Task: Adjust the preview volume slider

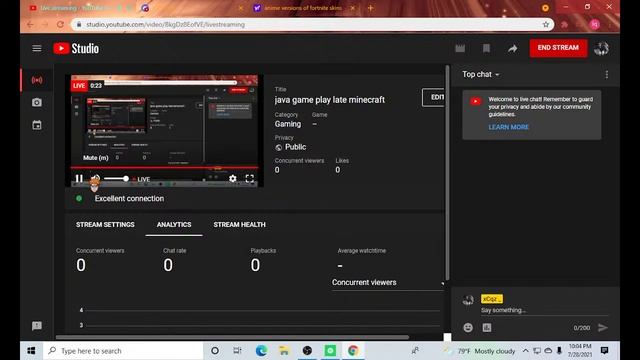Action: click(116, 178)
